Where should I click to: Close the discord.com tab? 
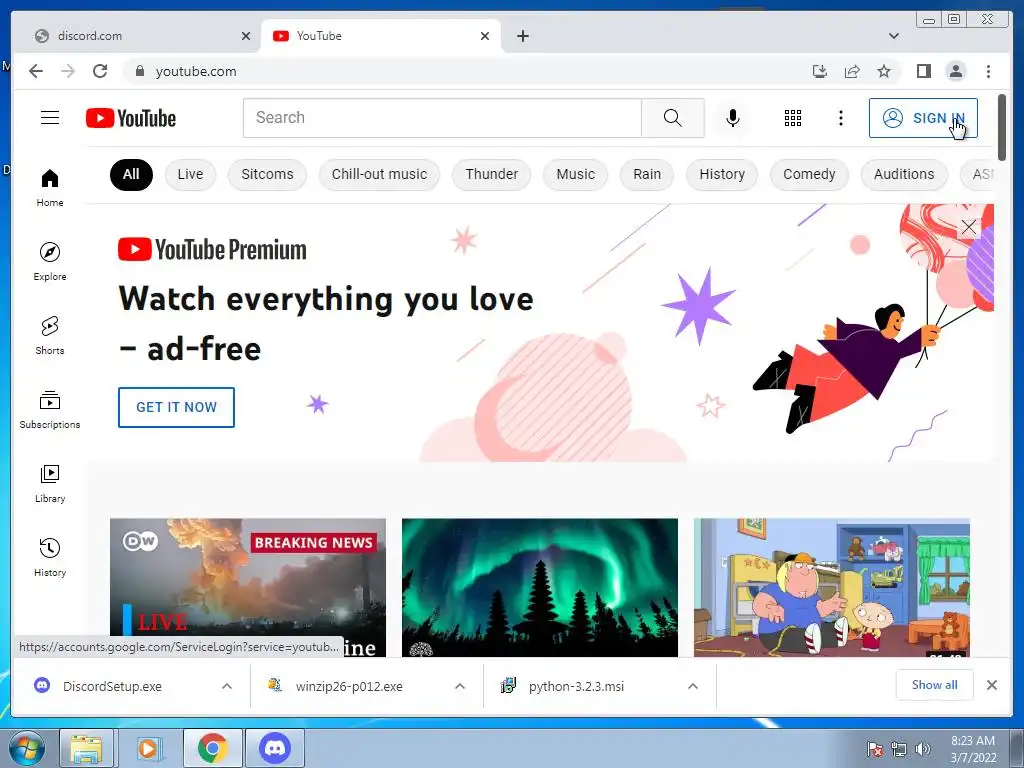coord(246,36)
